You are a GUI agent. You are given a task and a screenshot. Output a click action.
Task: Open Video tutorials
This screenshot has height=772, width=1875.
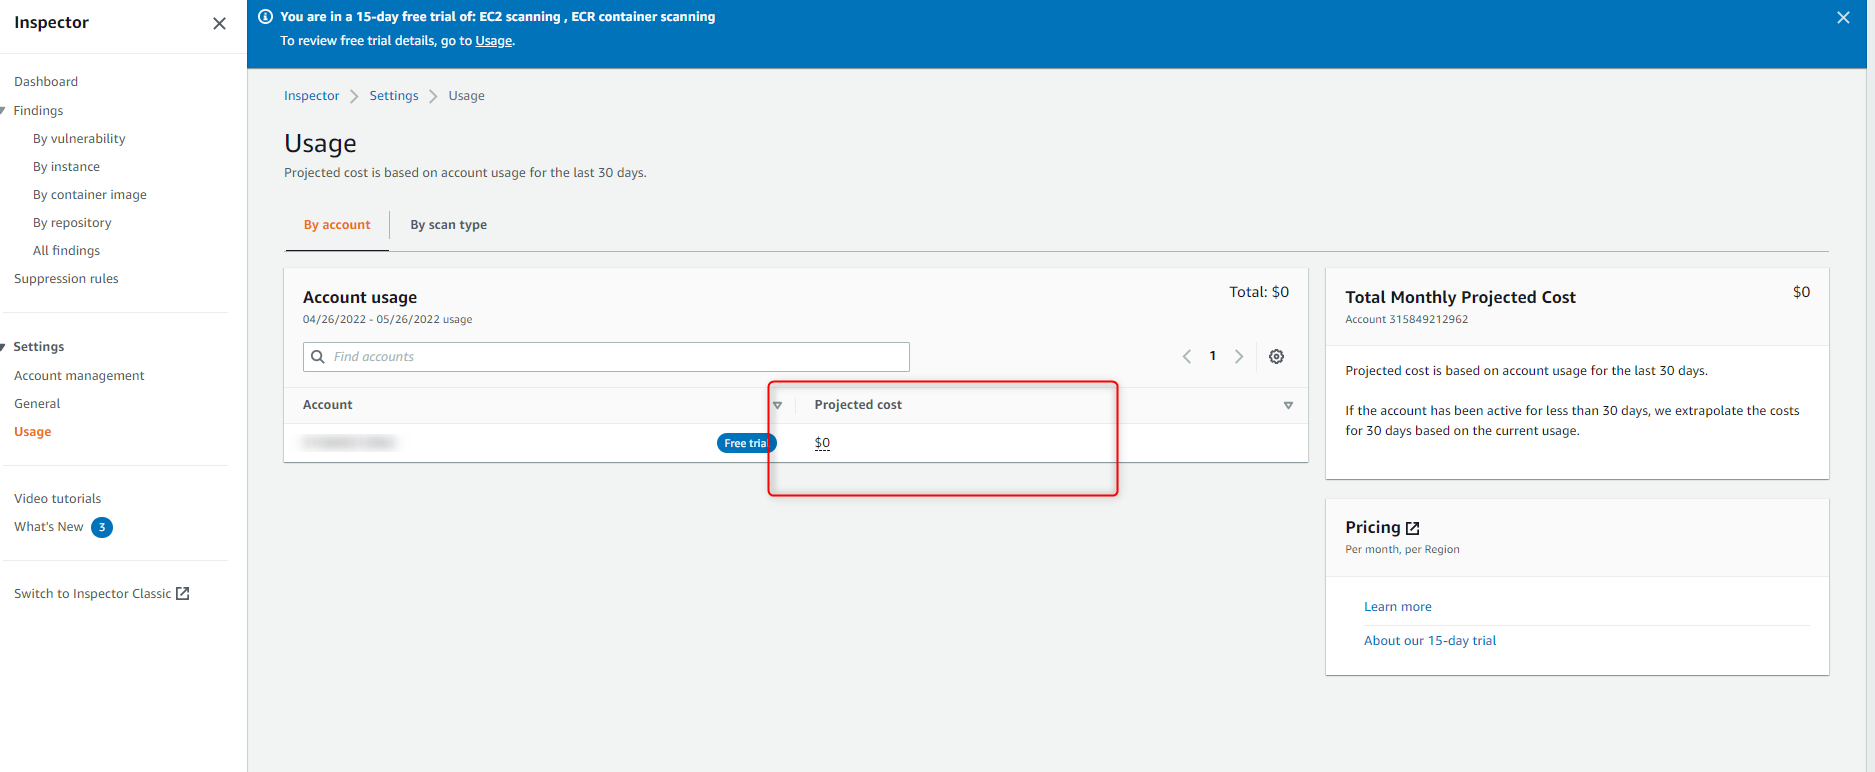(x=57, y=499)
